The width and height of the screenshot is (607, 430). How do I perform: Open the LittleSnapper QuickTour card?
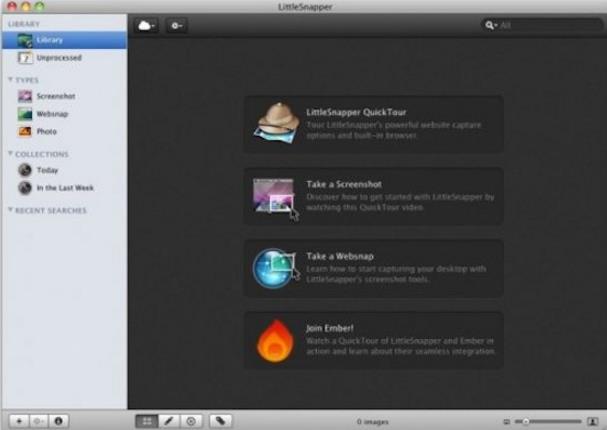374,124
